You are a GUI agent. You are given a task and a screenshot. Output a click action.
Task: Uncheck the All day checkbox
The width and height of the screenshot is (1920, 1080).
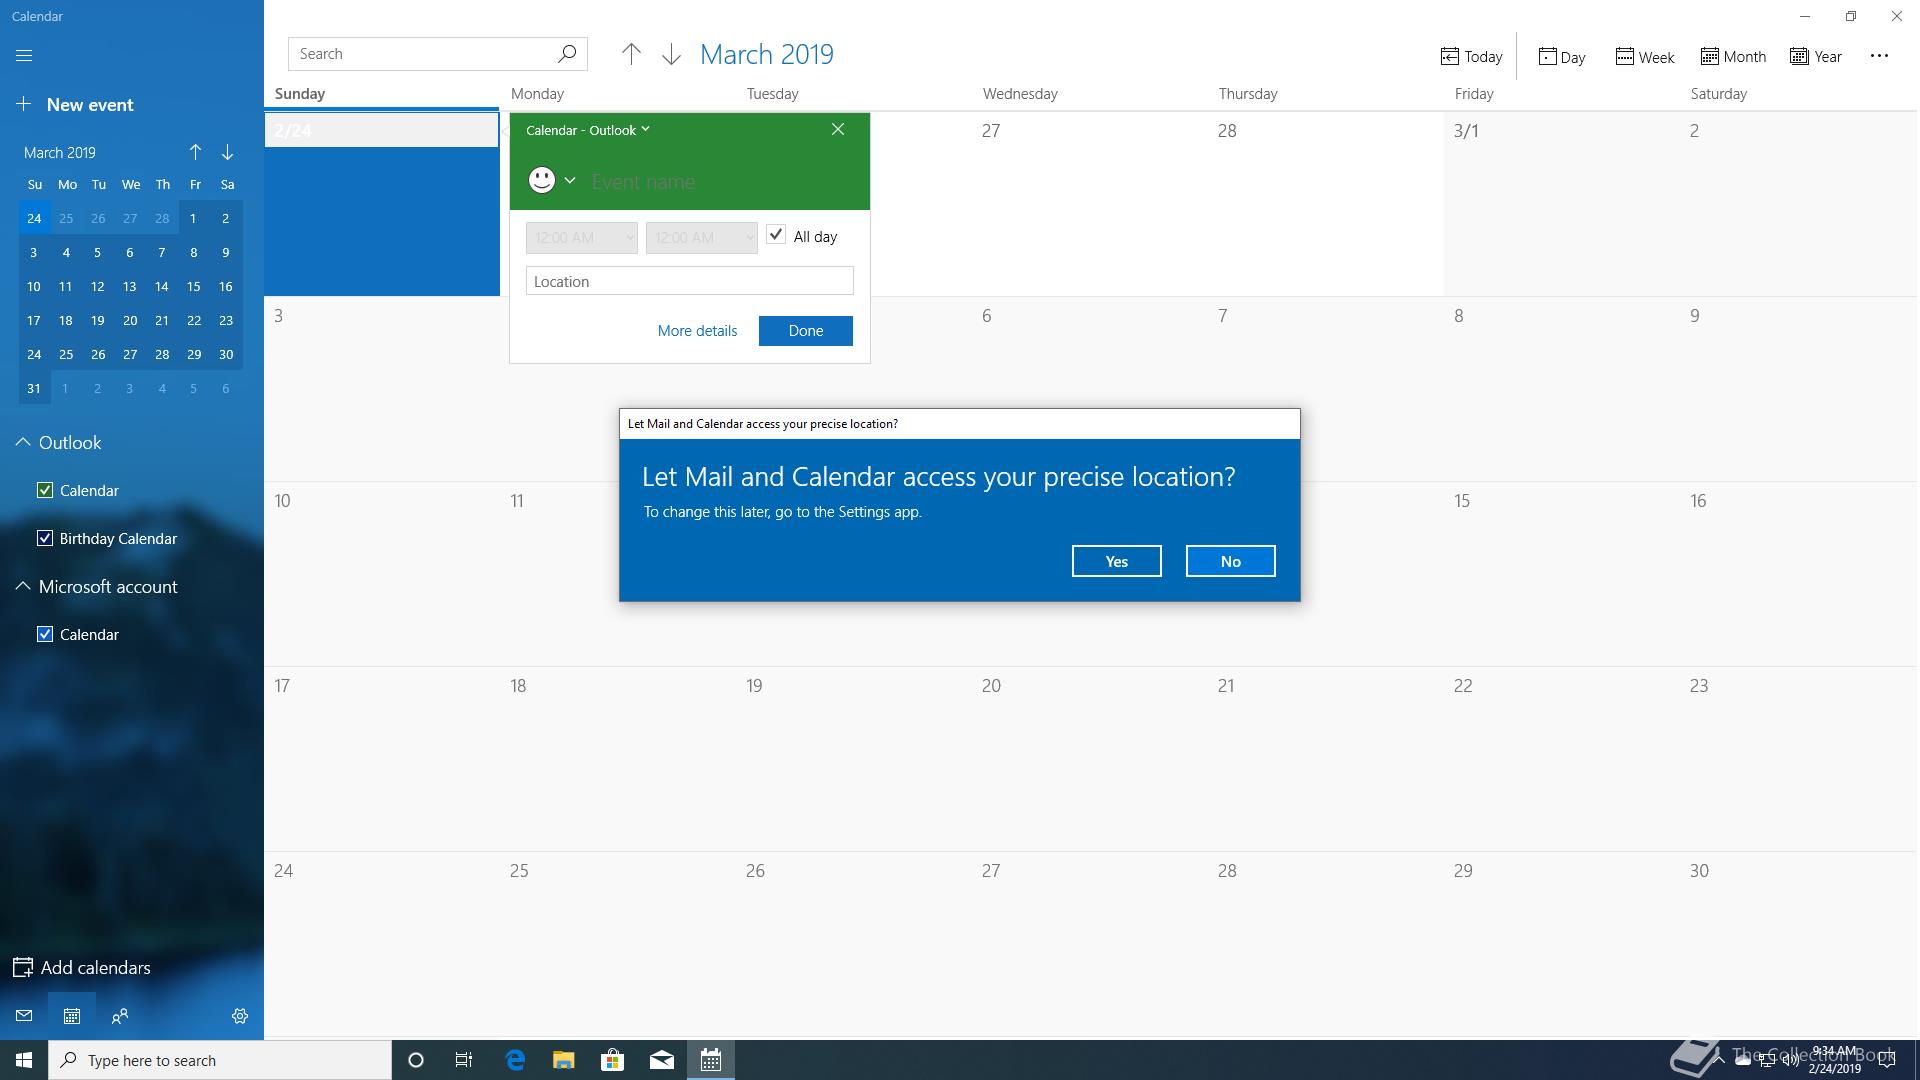[776, 235]
